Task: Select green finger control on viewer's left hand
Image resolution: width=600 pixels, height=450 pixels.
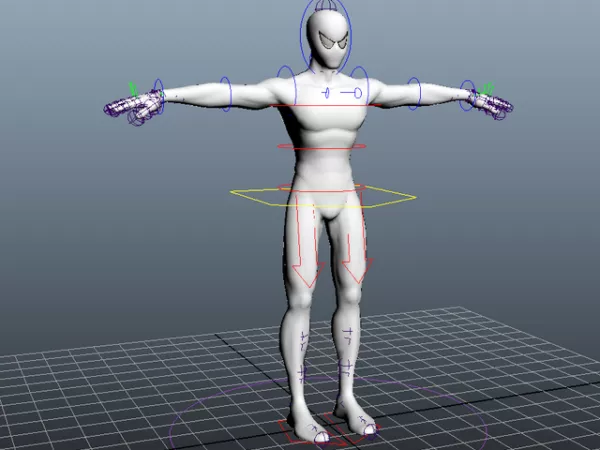Action: pyautogui.click(x=133, y=89)
